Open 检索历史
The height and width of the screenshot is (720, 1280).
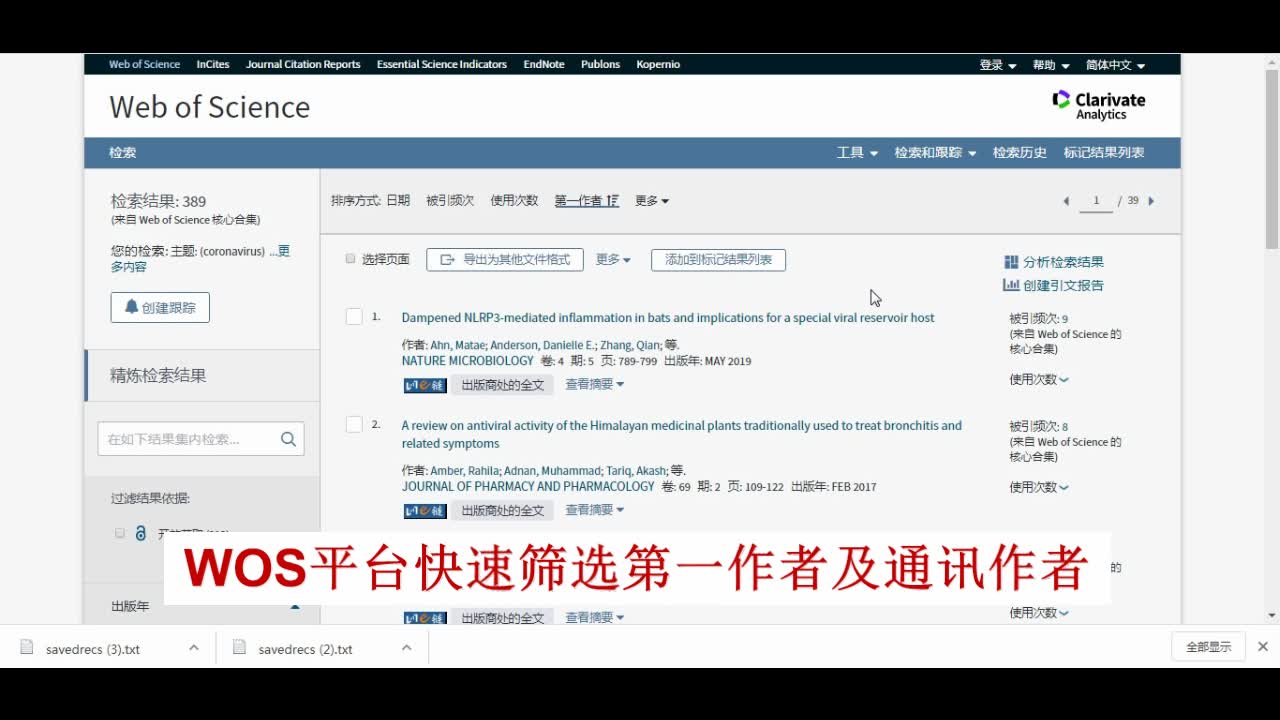(x=1020, y=153)
